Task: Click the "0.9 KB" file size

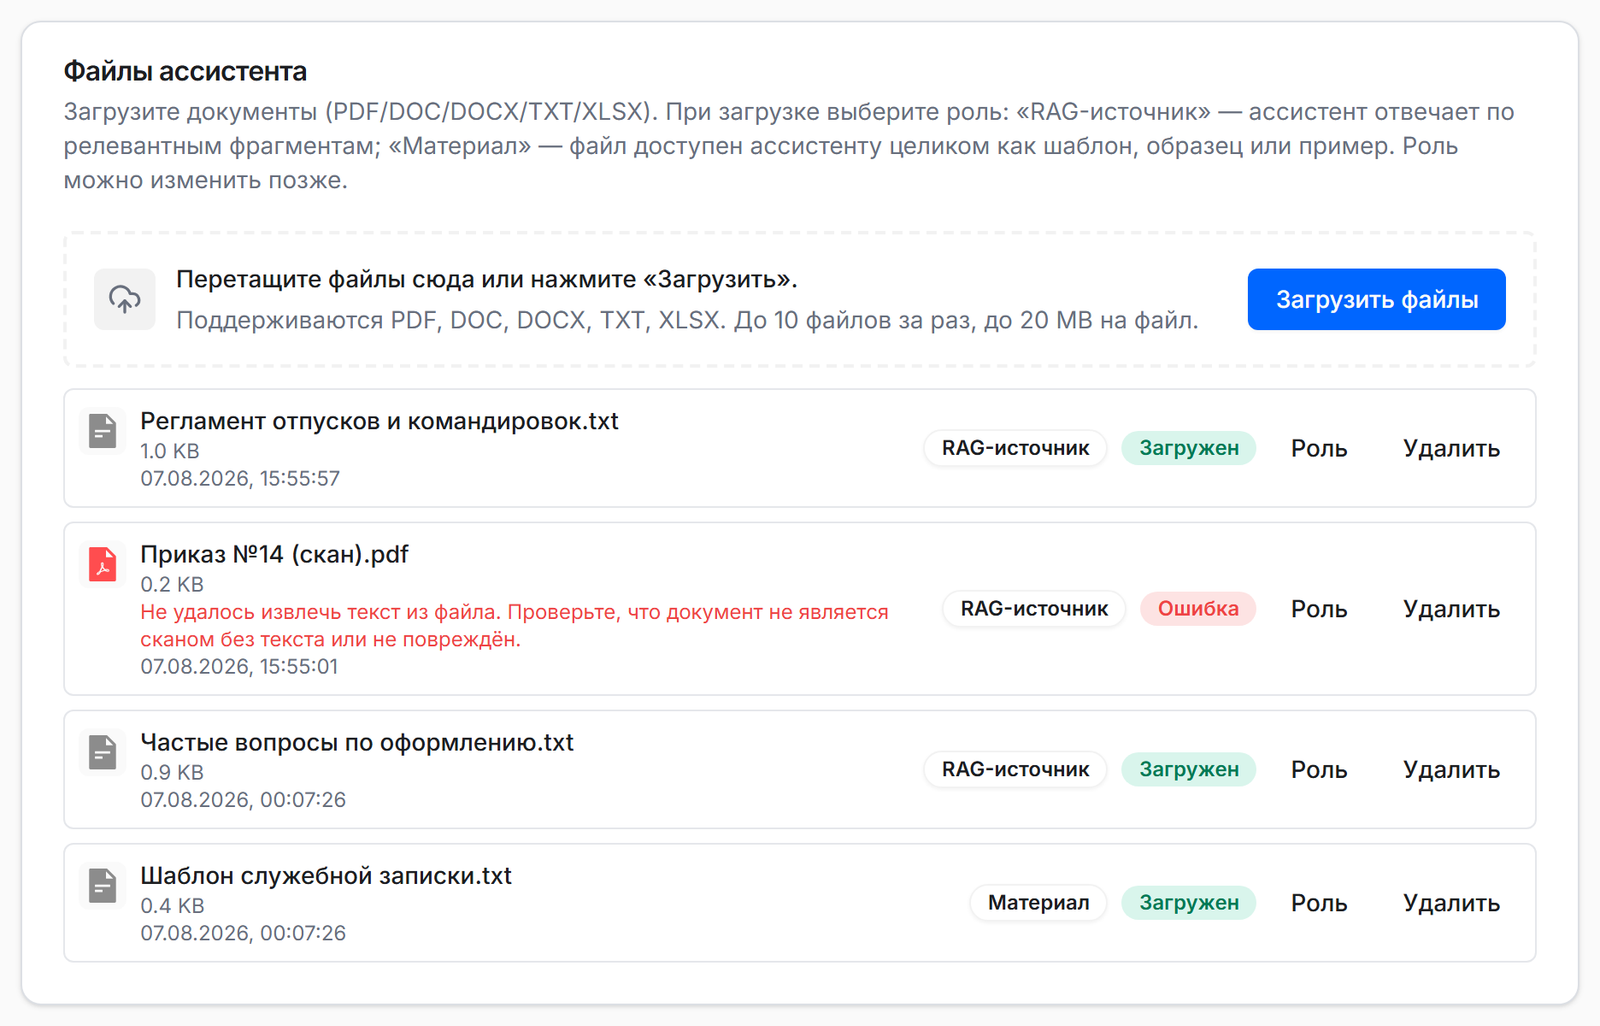Action: coord(172,773)
